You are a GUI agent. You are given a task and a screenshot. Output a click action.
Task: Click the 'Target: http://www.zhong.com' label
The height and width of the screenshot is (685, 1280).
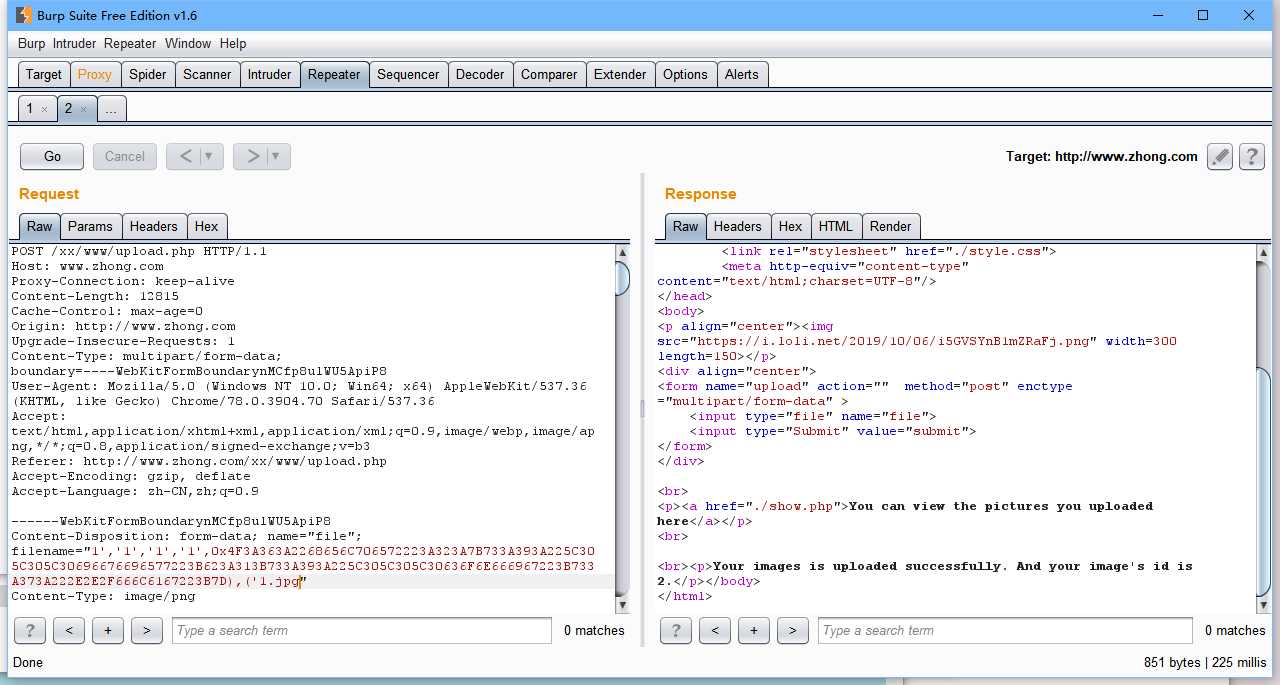[x=1101, y=156]
